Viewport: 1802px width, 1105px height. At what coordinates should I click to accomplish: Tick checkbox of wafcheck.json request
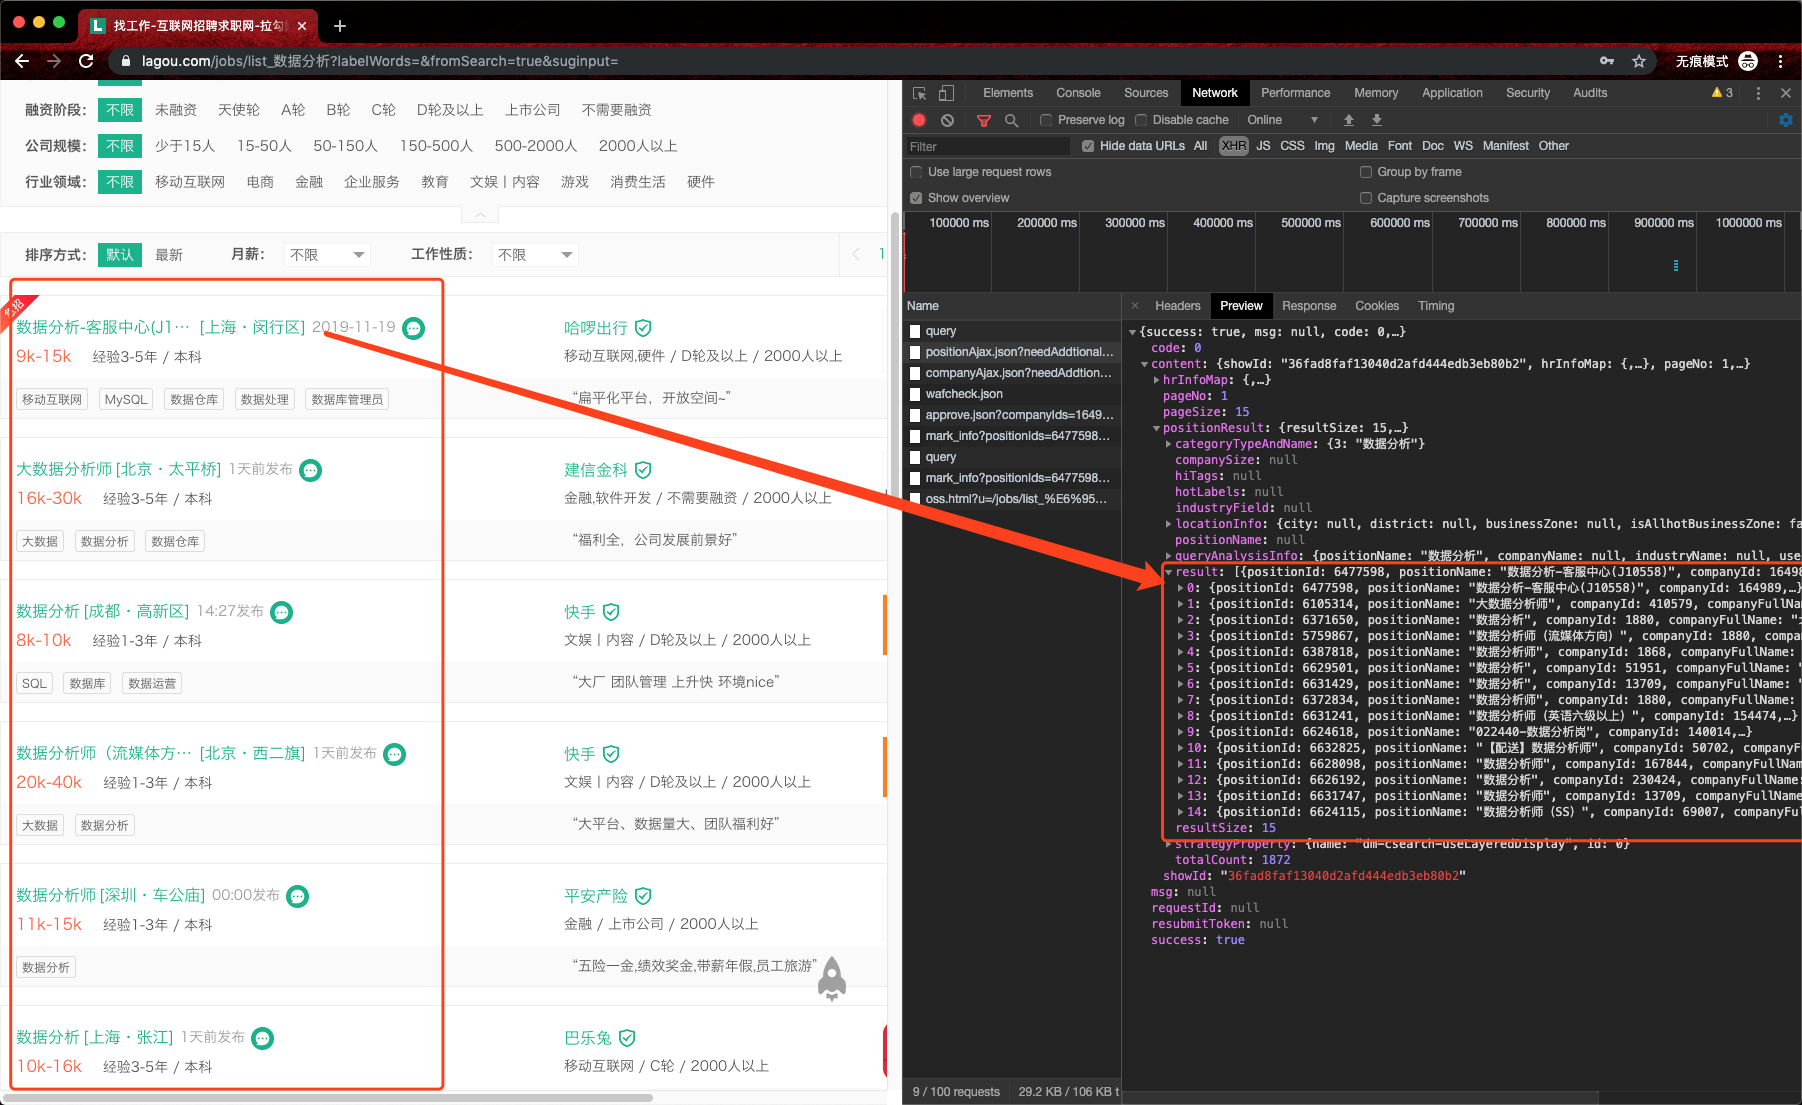coord(915,394)
